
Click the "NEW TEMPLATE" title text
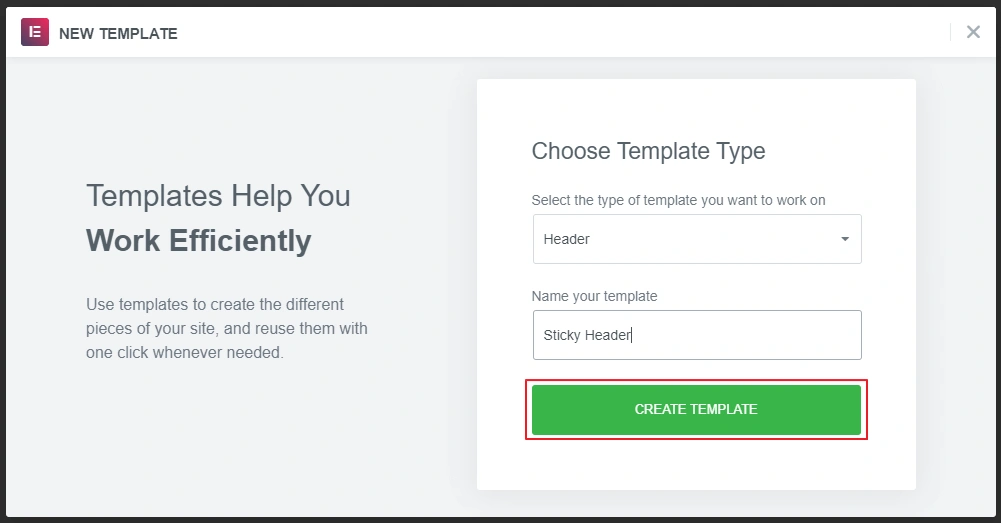[118, 34]
